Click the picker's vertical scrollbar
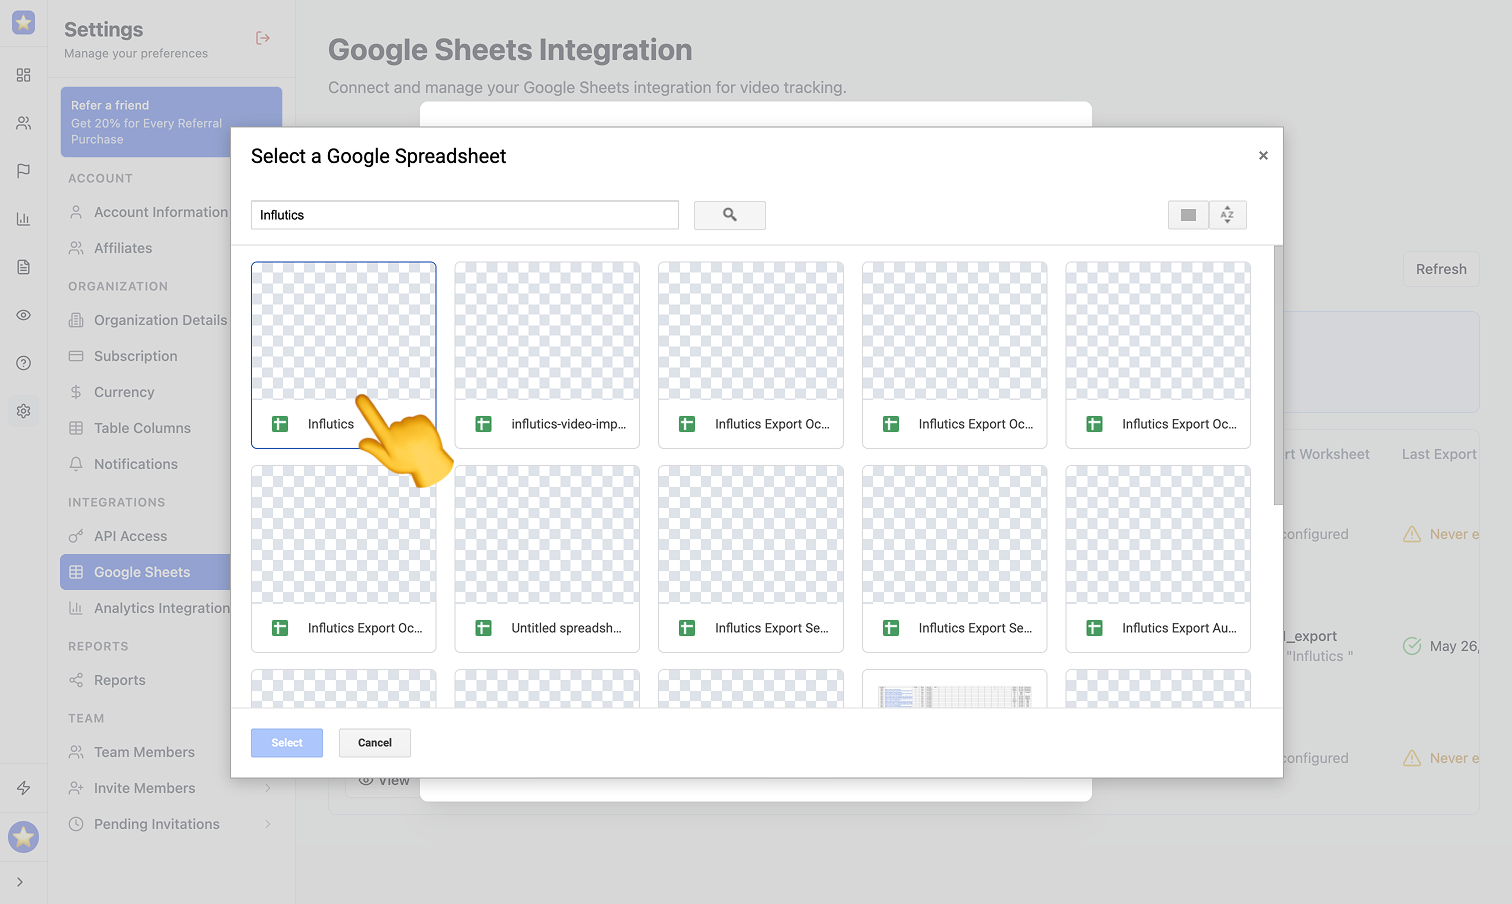The height and width of the screenshot is (904, 1512). [1278, 375]
